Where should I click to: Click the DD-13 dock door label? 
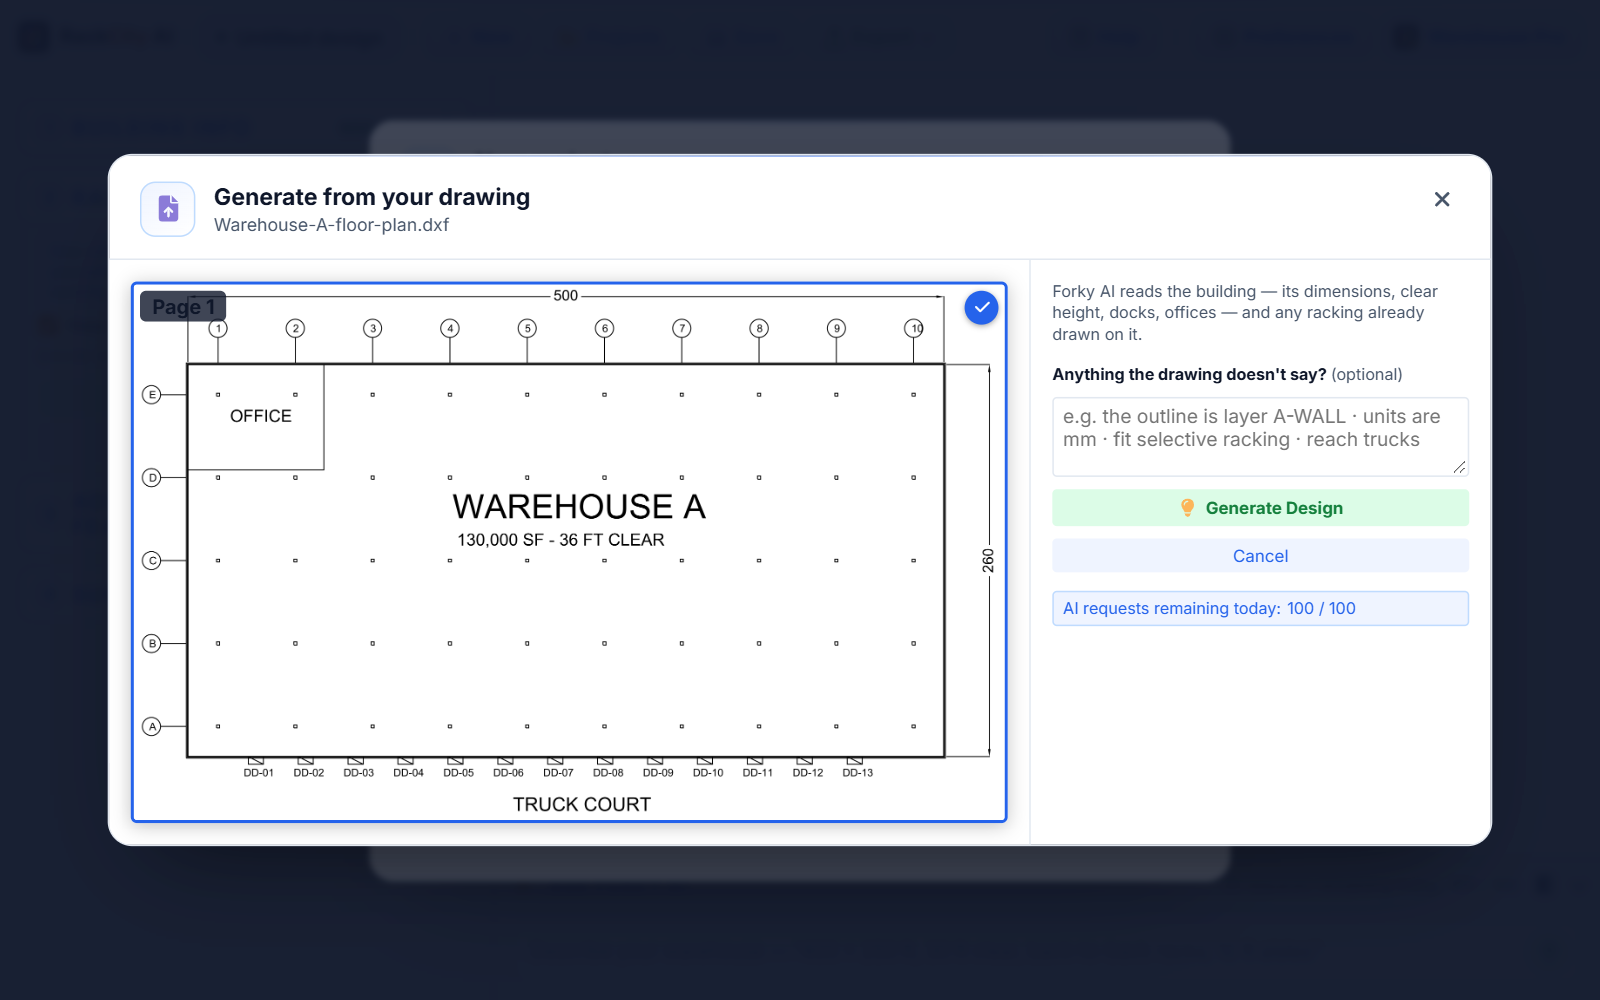[x=857, y=773]
